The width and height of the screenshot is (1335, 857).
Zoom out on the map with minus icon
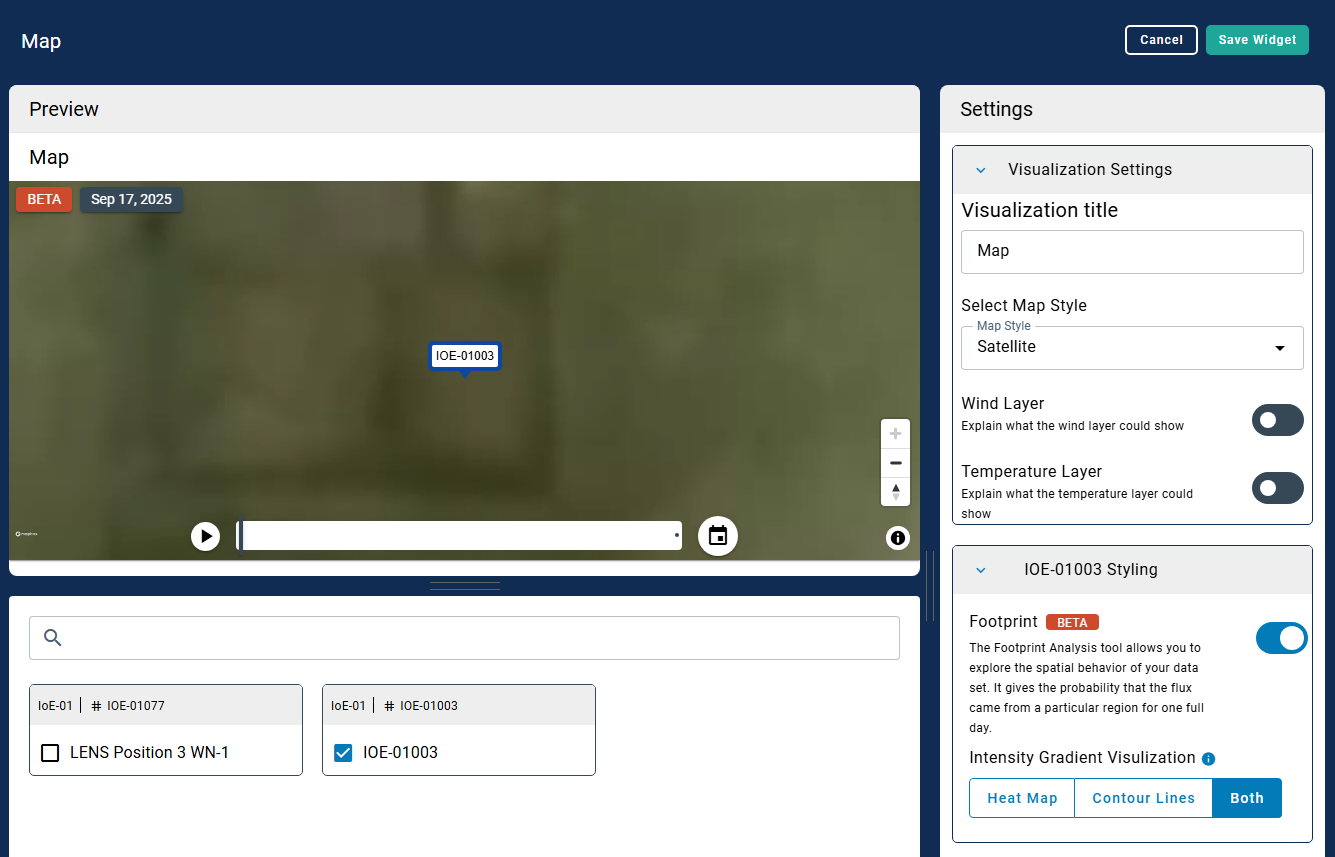pyautogui.click(x=895, y=463)
